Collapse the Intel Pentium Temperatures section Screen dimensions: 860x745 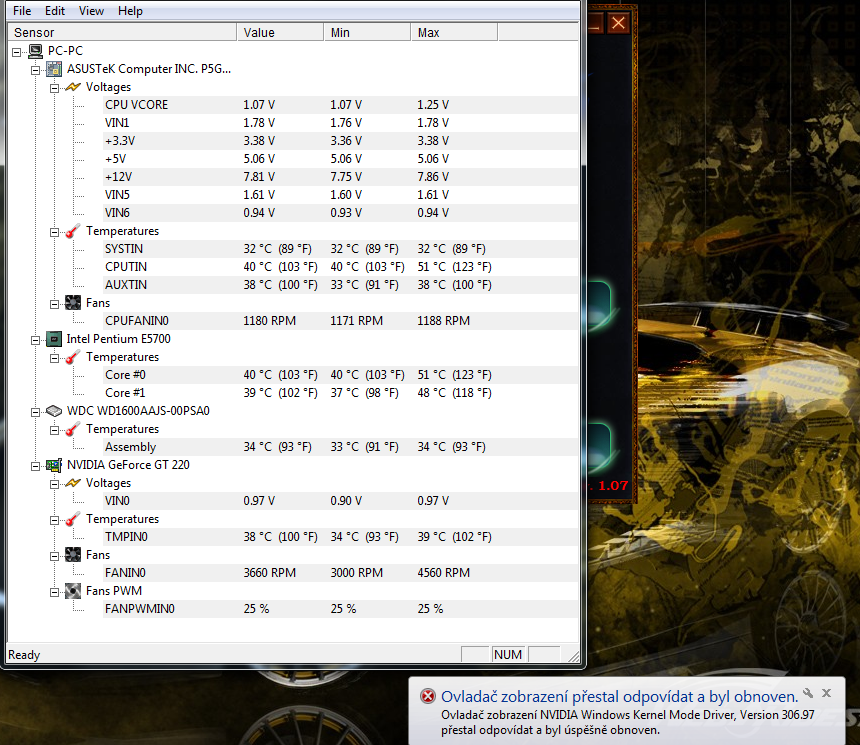coord(54,358)
